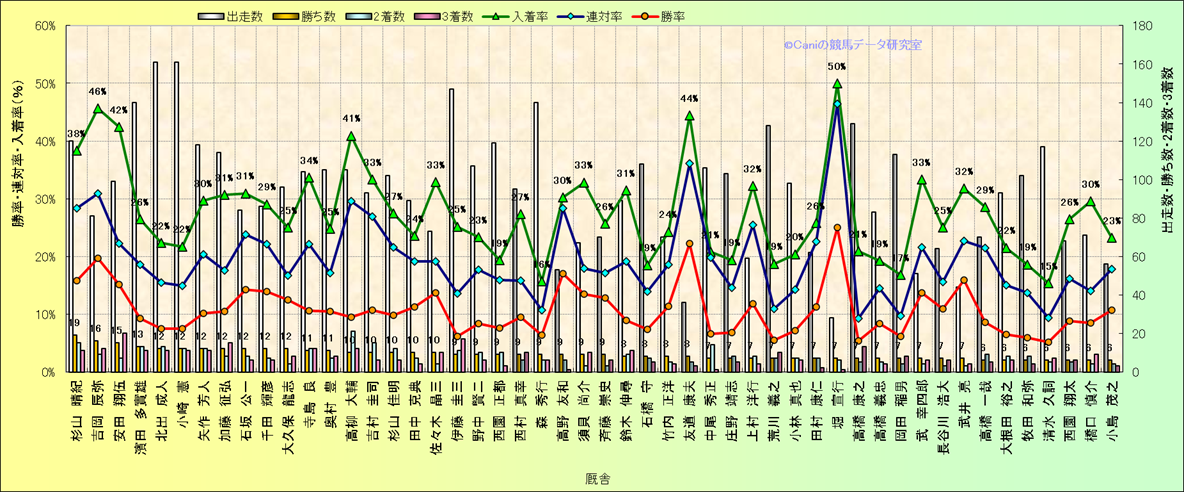
Task: Click the 44% data label for 友道 康夫
Action: 689,99
